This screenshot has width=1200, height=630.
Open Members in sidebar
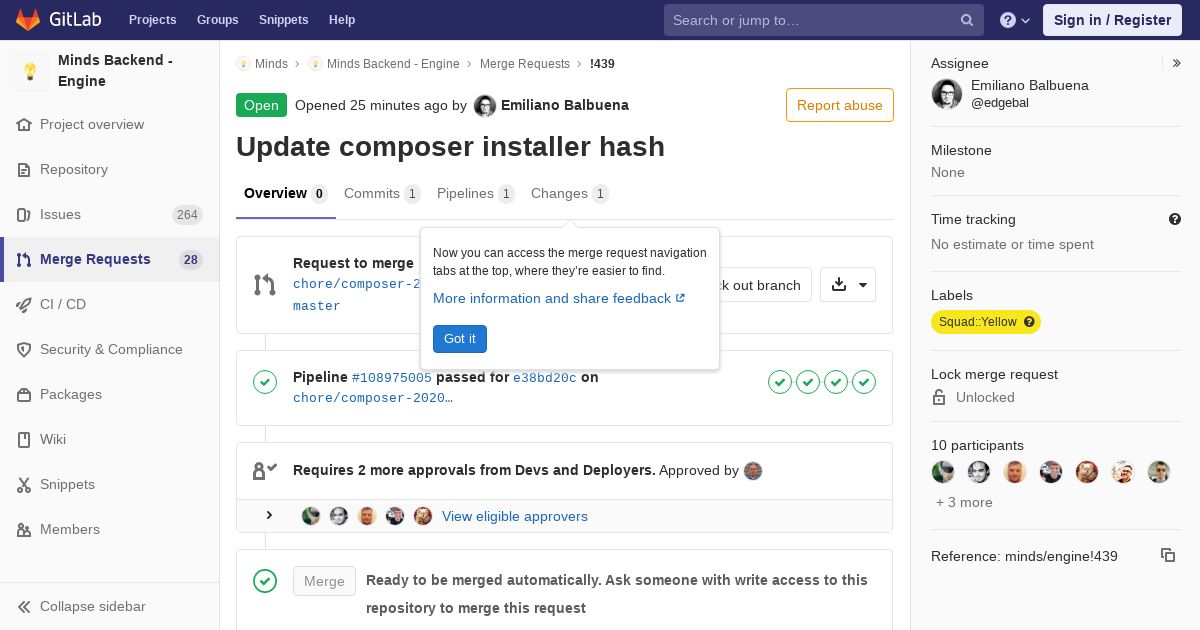[x=110, y=530]
